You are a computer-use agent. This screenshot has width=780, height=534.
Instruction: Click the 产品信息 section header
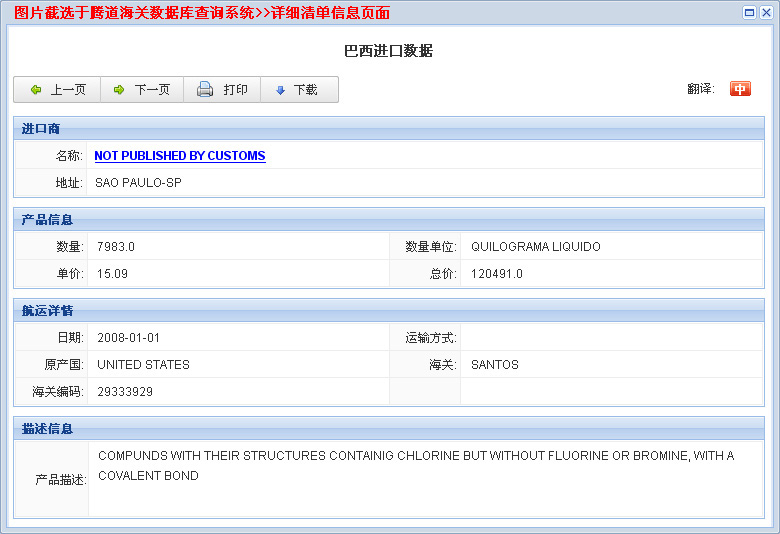47,220
